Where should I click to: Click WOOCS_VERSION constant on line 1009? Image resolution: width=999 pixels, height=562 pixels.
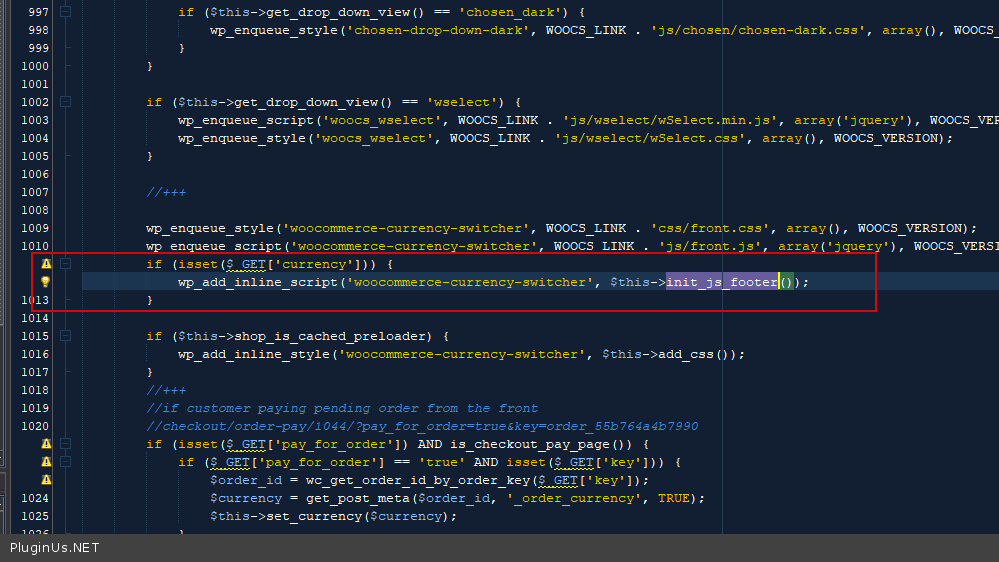point(909,228)
